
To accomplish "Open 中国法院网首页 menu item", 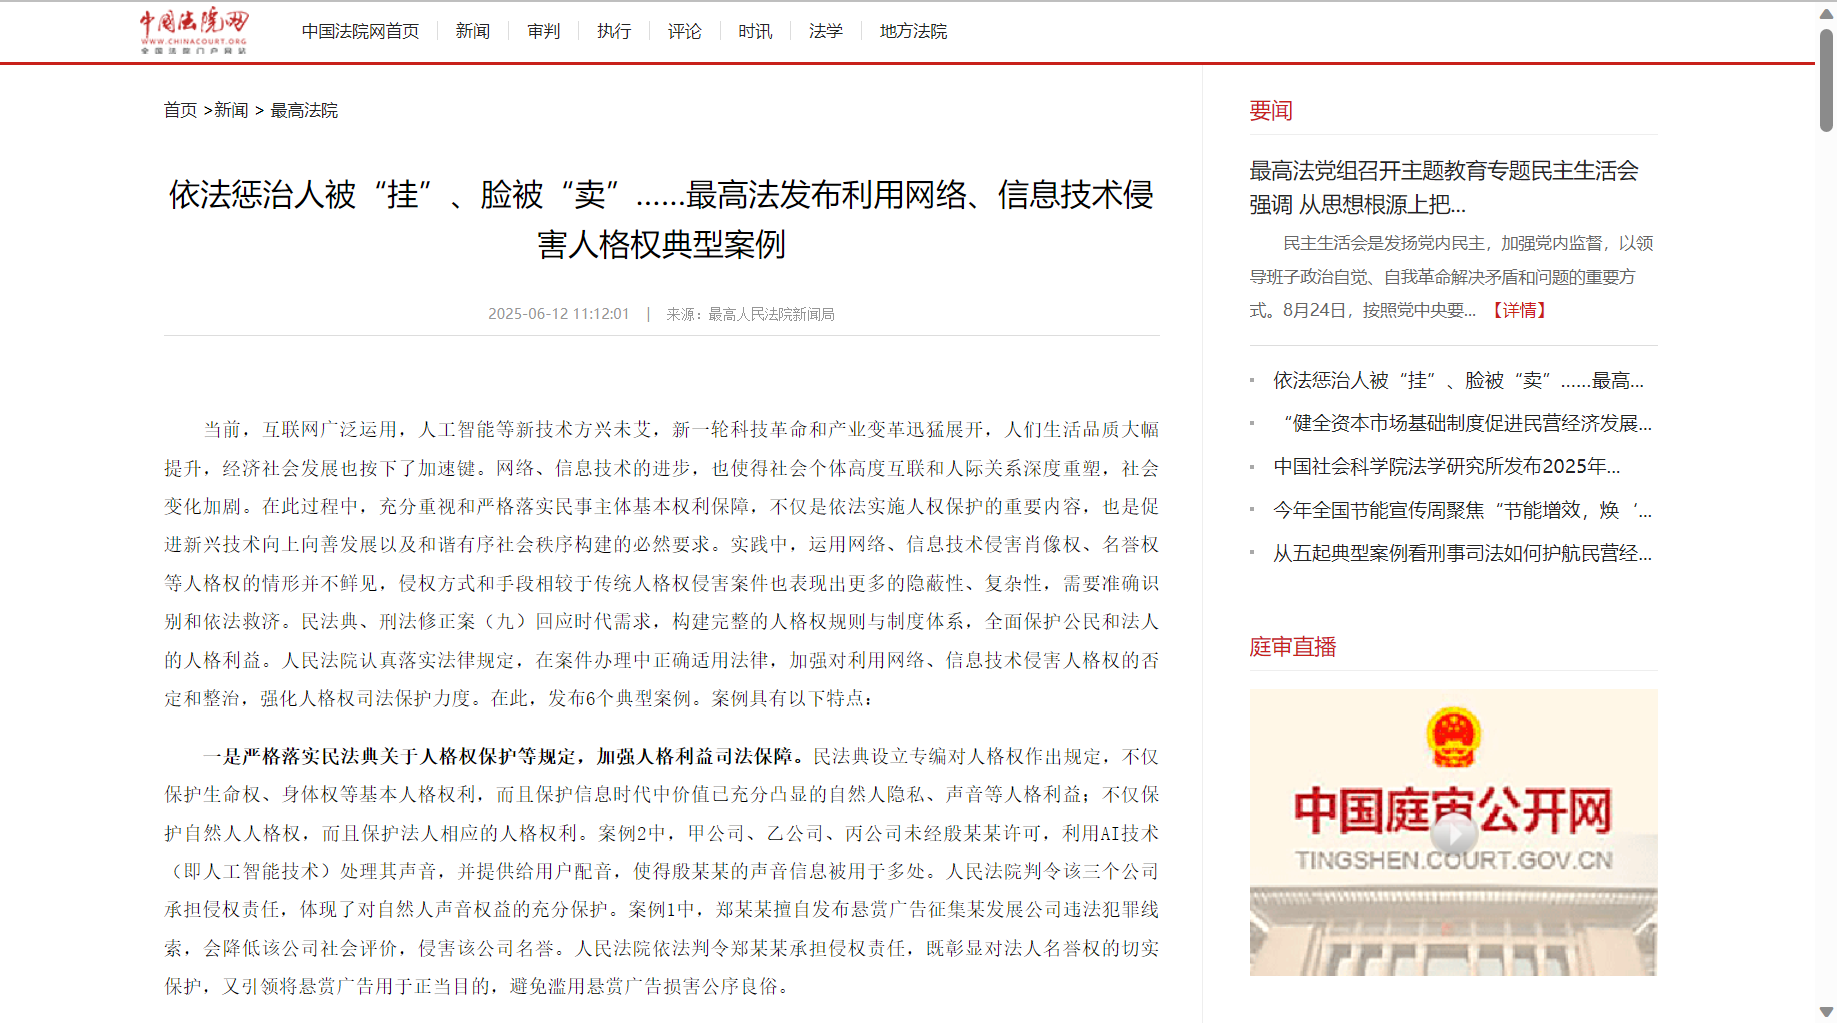I will coord(360,31).
